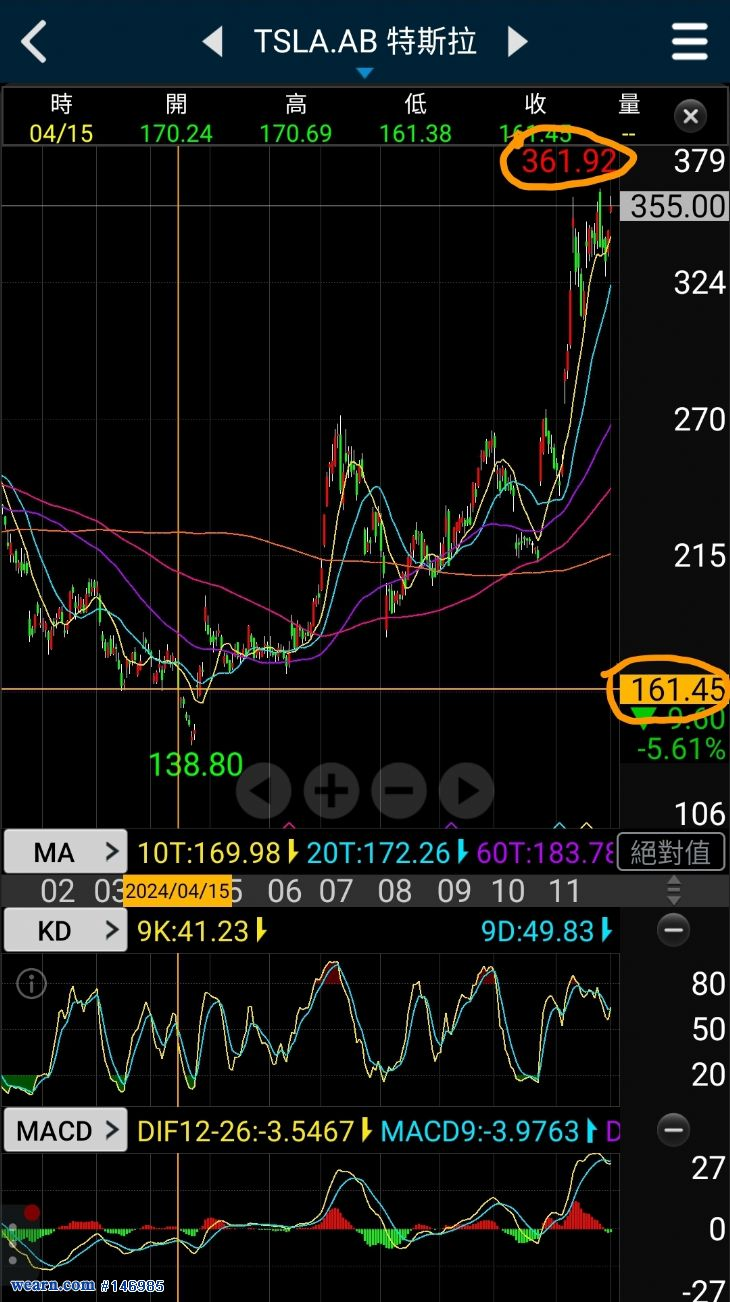Open the KD indicator selector
730x1302 pixels.
(65, 931)
